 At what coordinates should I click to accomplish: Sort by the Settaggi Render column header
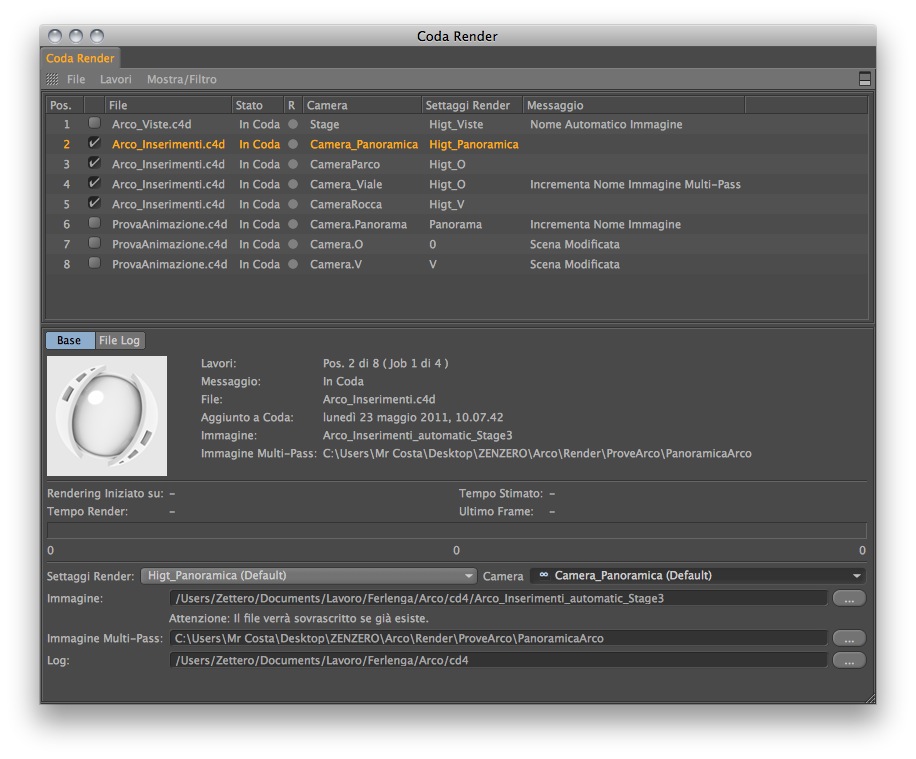[x=471, y=105]
